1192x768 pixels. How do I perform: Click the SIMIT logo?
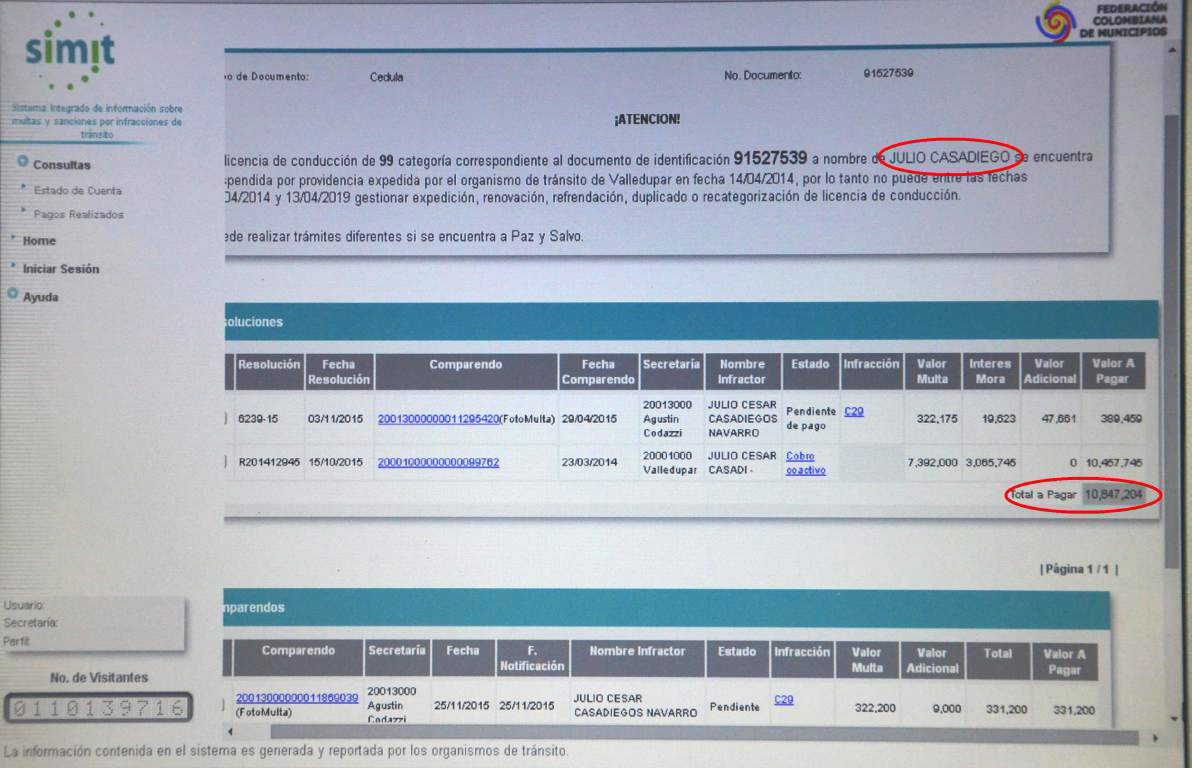pyautogui.click(x=70, y=50)
